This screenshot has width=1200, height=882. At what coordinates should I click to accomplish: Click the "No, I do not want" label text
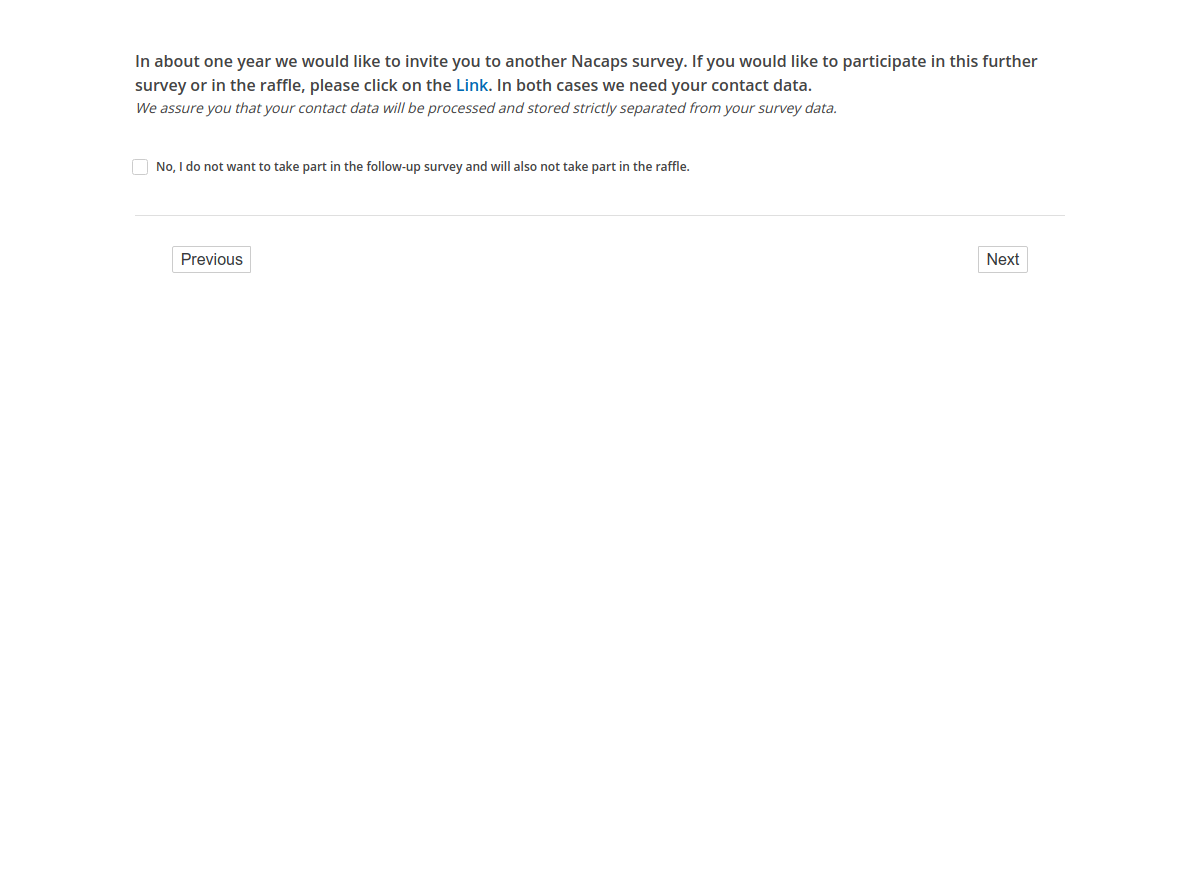tap(215, 167)
